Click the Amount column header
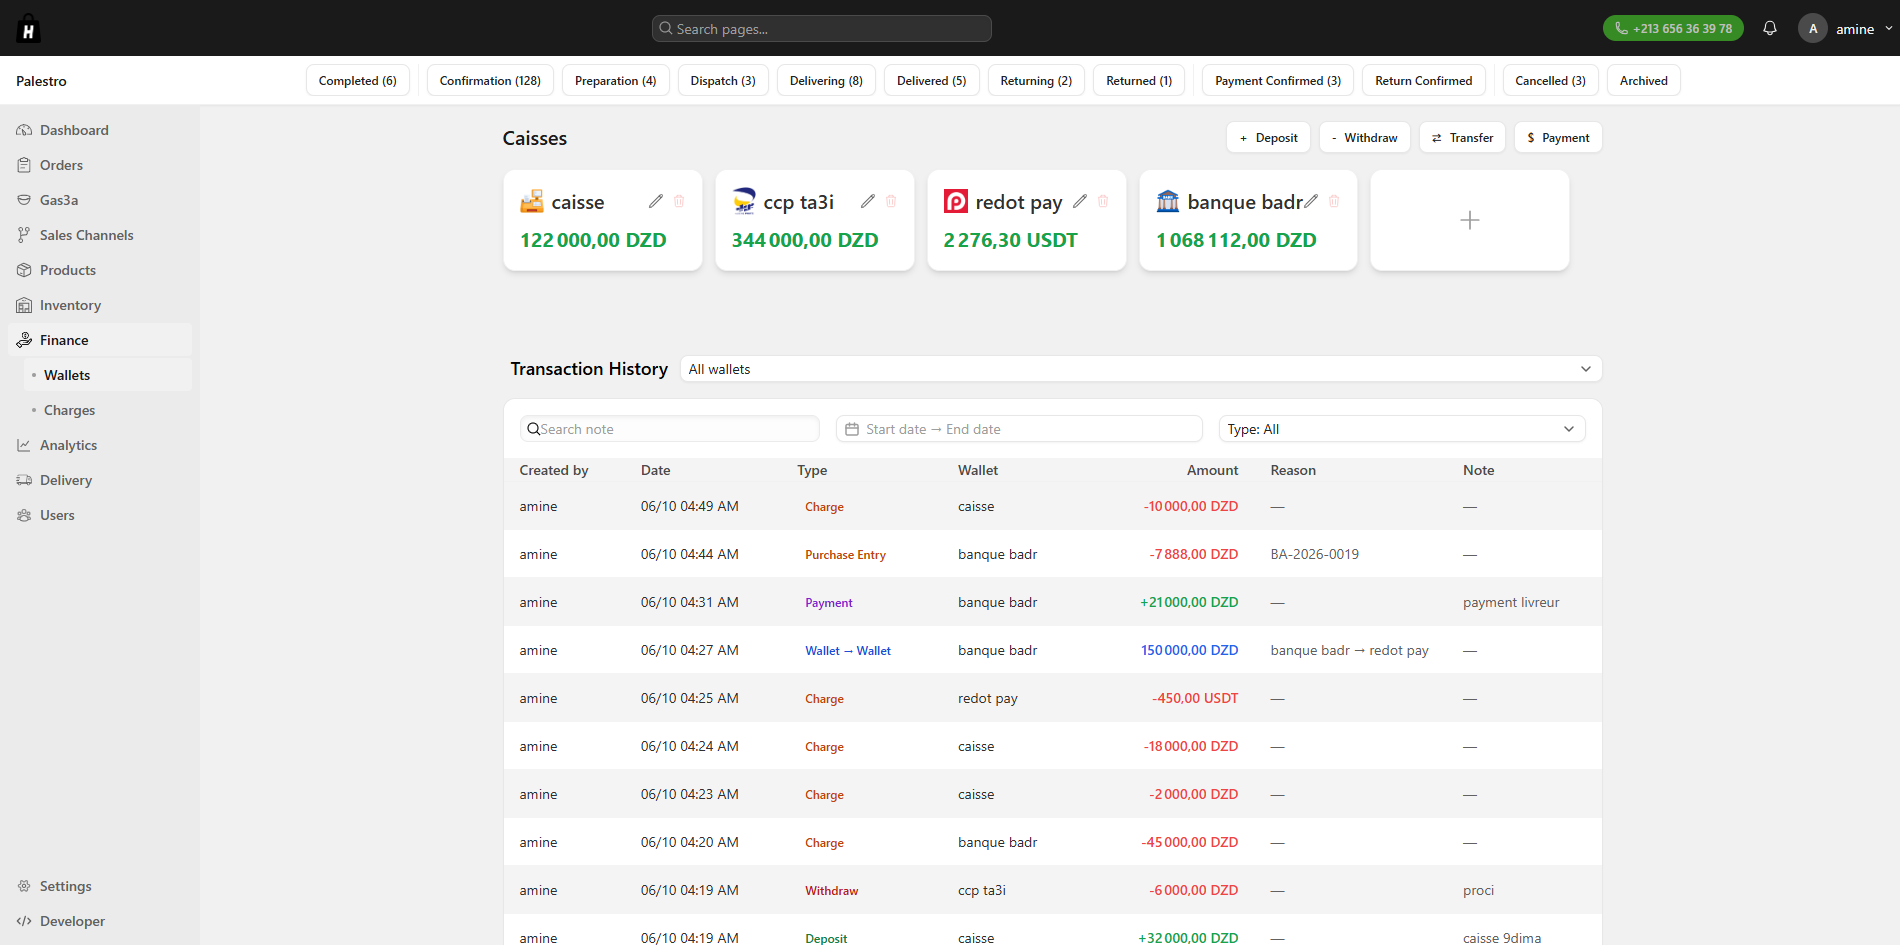Screen dimensions: 1900x945 point(1212,470)
